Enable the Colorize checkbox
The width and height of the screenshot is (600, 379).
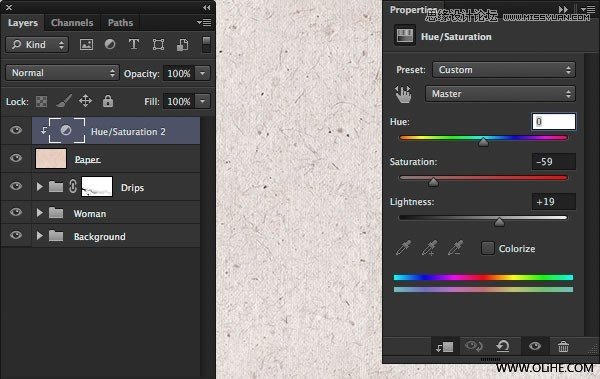(x=488, y=248)
